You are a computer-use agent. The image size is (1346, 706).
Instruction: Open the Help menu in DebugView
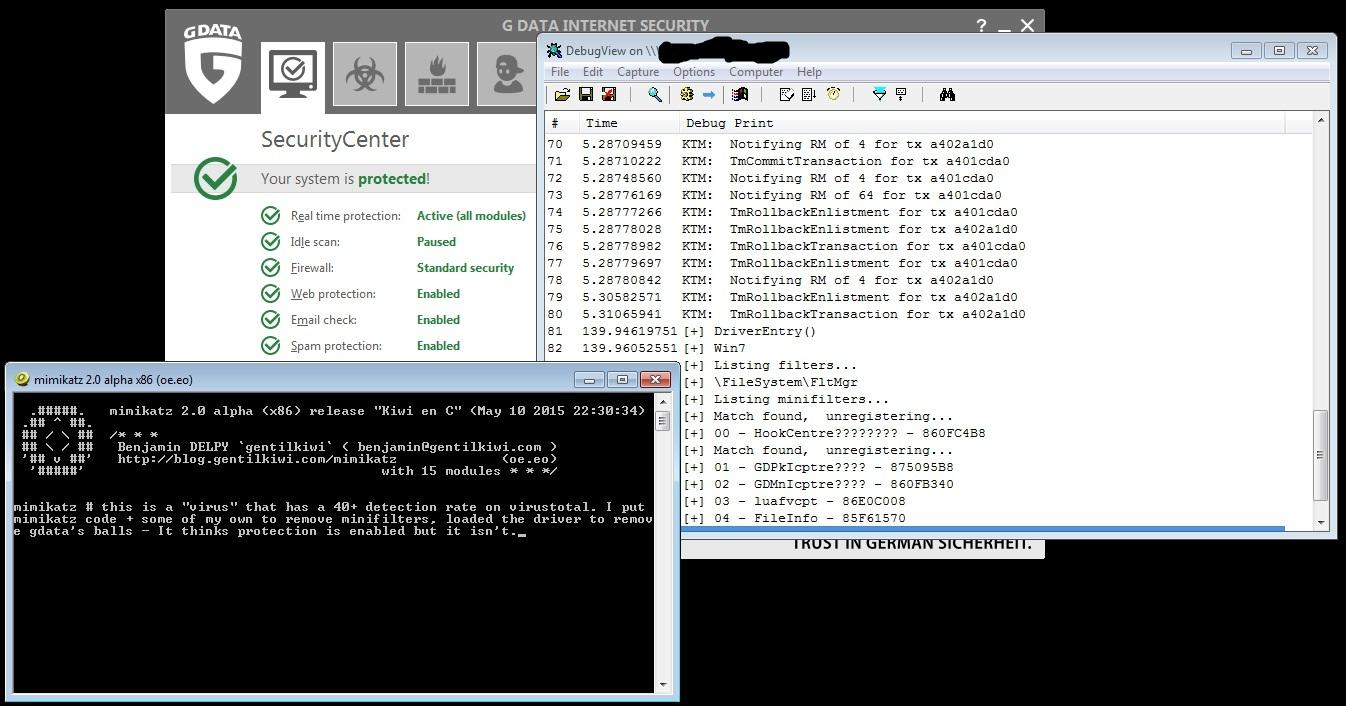809,72
